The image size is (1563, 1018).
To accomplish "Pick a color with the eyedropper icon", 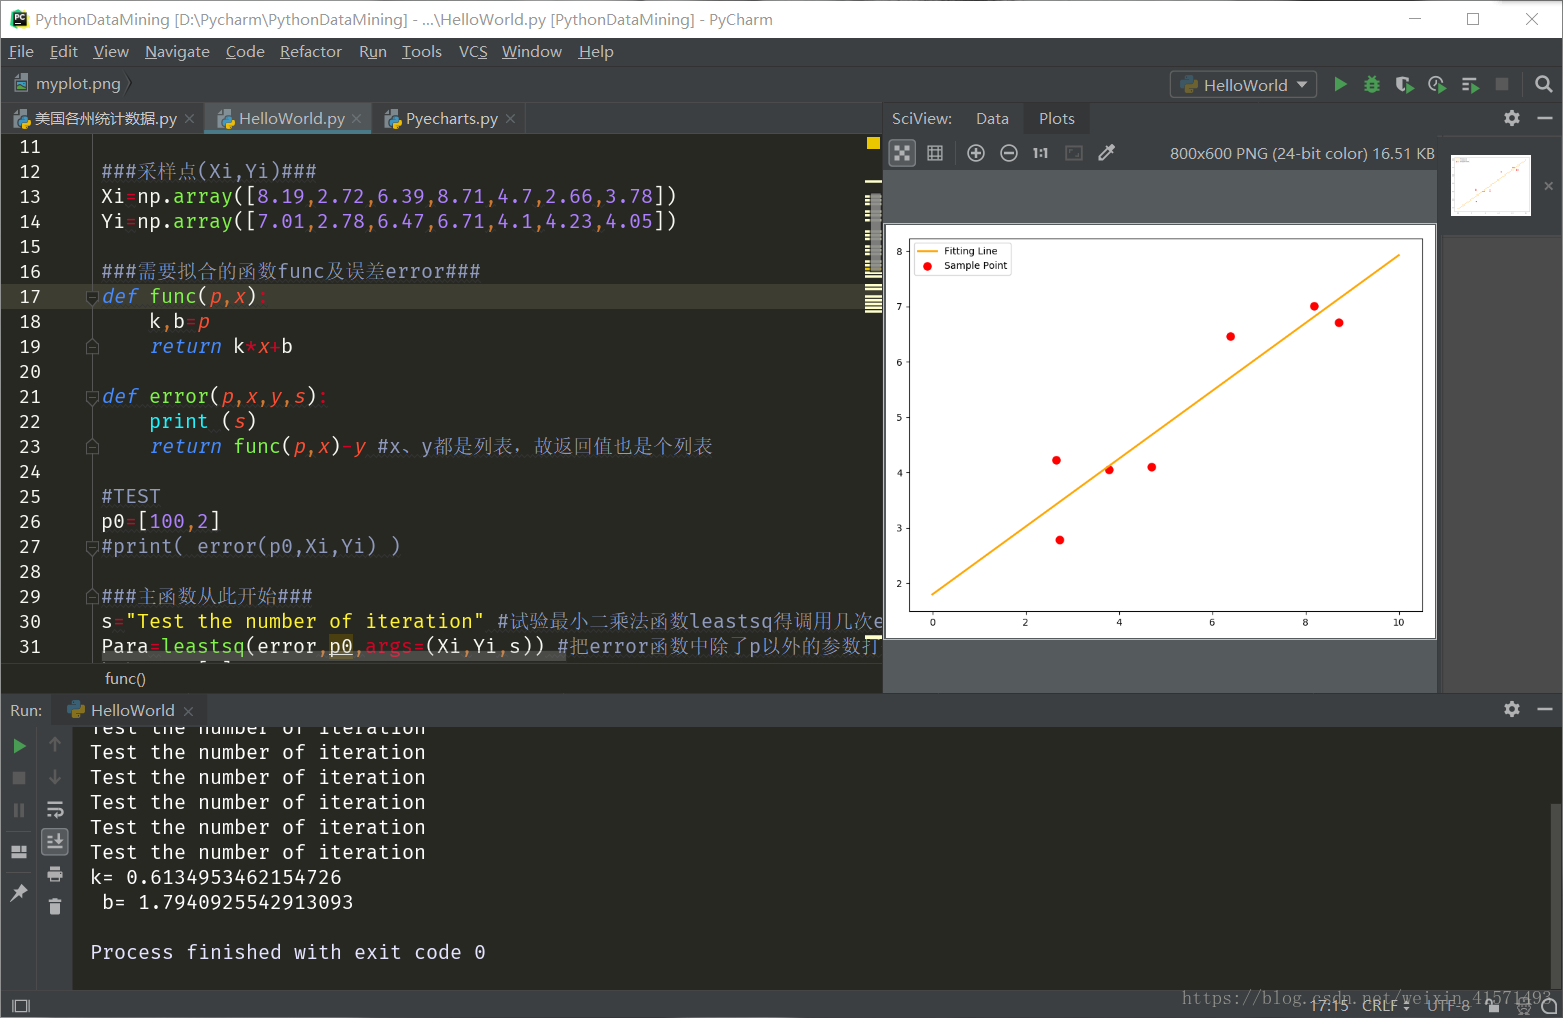I will tap(1106, 152).
